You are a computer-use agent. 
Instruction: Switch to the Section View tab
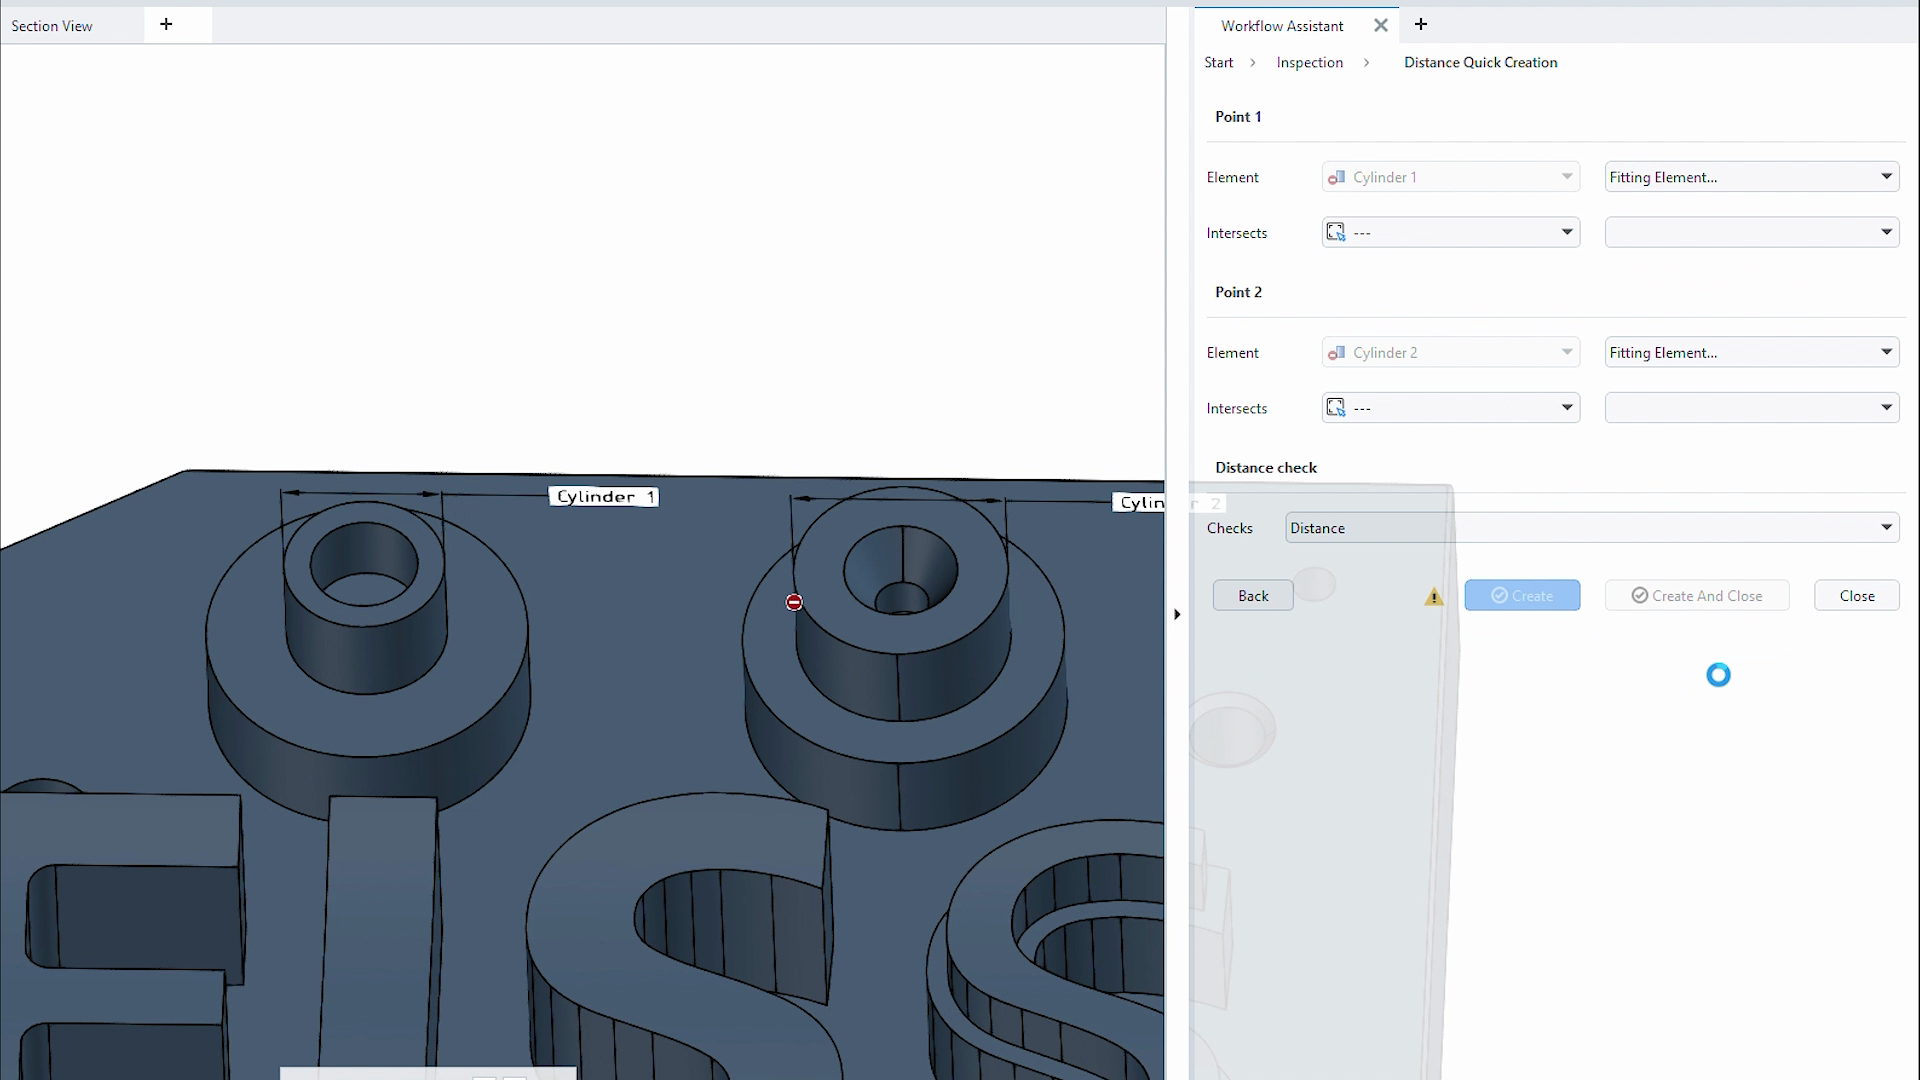click(52, 26)
